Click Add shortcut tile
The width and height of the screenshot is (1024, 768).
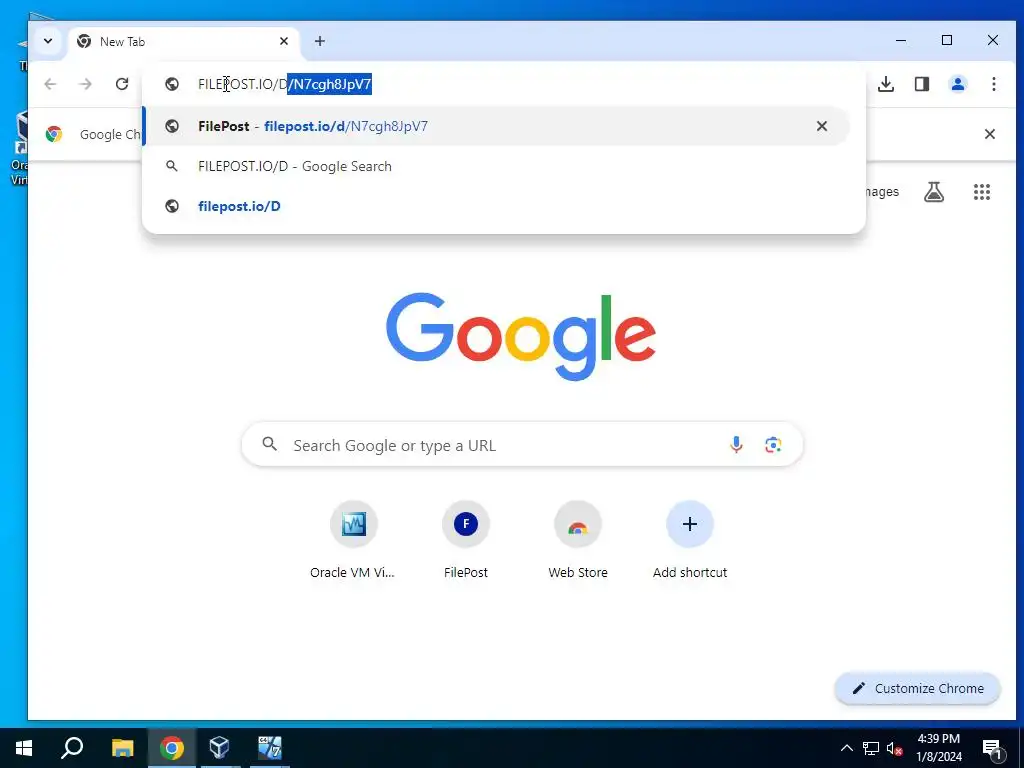tap(690, 540)
